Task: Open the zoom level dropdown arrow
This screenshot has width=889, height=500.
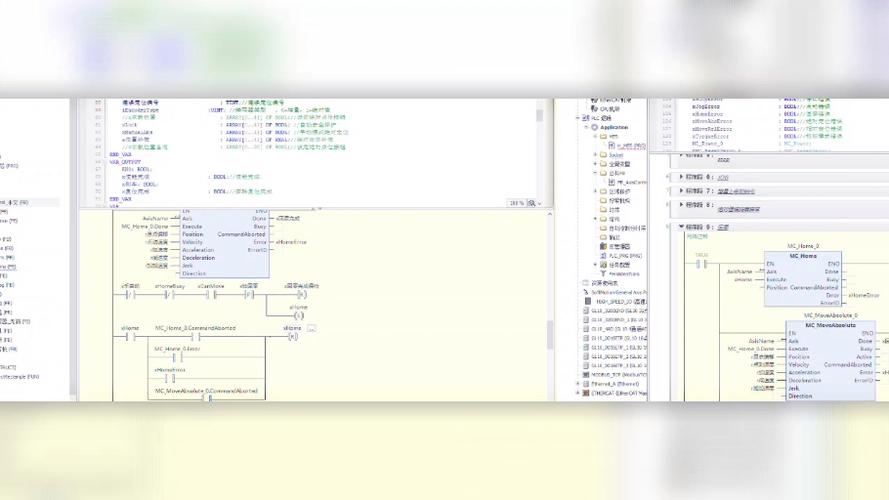Action: coord(539,204)
